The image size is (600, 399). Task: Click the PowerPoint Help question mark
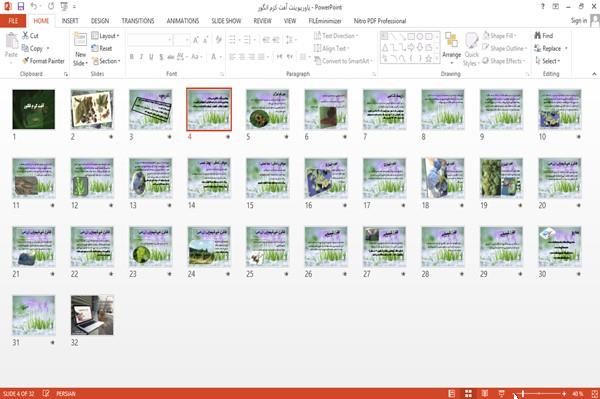543,7
